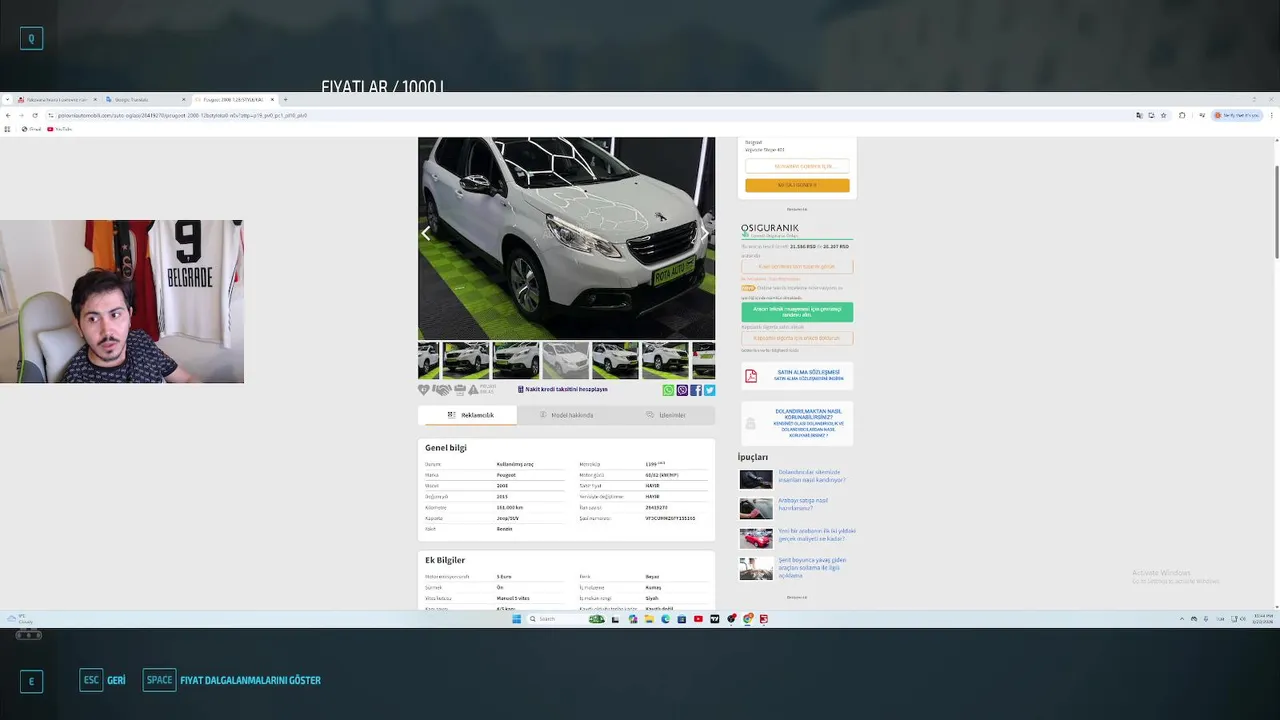Select the Reklamcılık tab
The width and height of the screenshot is (1280, 720).
[468, 415]
